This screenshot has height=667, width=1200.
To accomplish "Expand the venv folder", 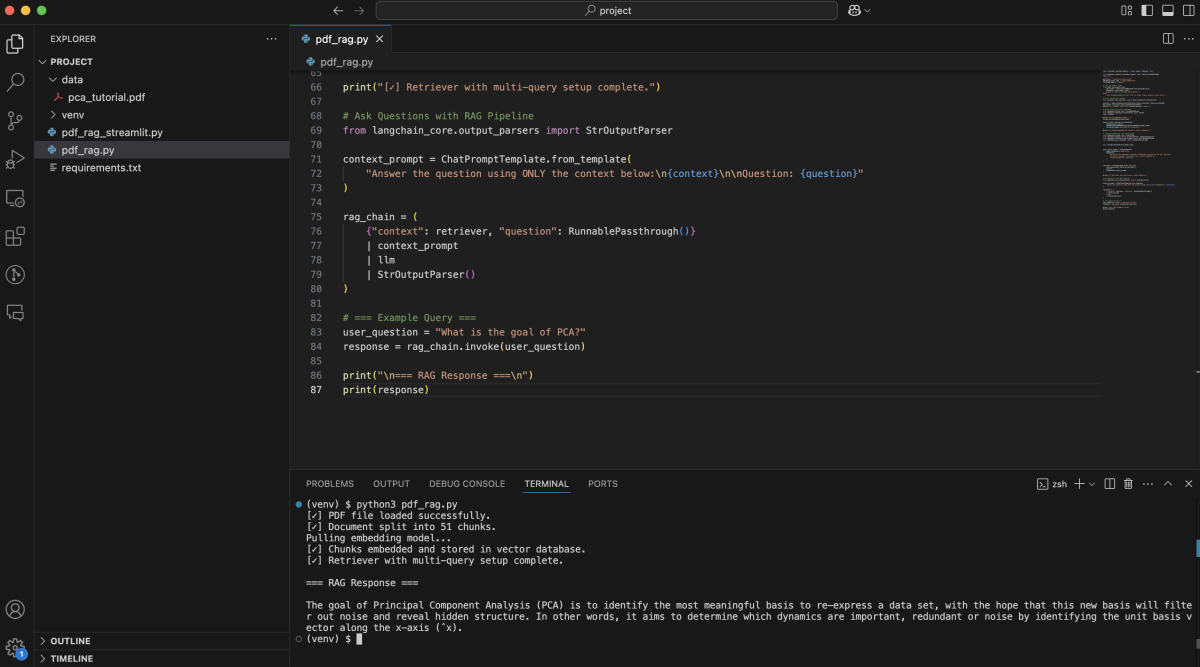I will 162,115.
